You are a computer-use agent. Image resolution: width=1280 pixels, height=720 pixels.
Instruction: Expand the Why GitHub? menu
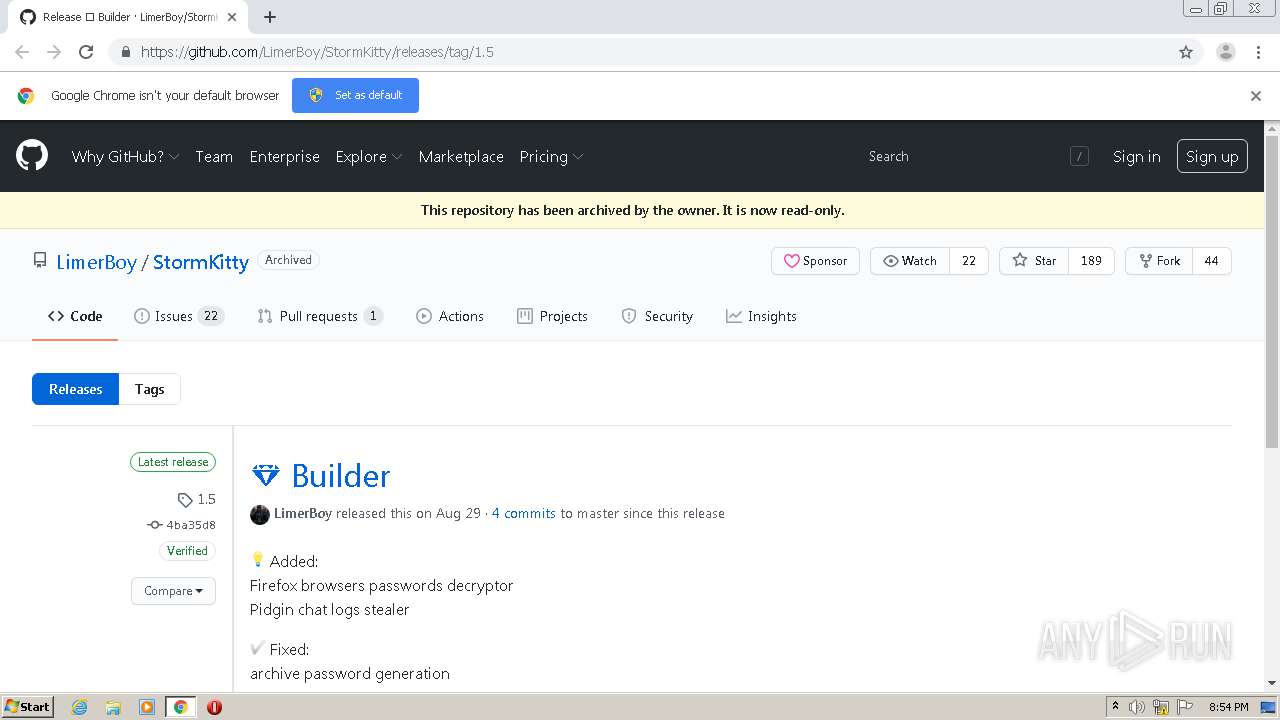[x=125, y=156]
